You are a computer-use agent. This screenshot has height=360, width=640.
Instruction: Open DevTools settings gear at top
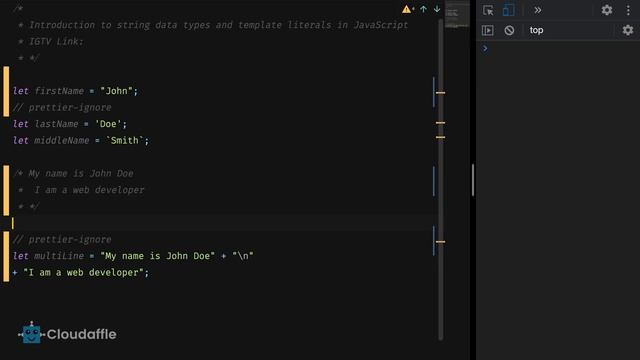click(607, 10)
